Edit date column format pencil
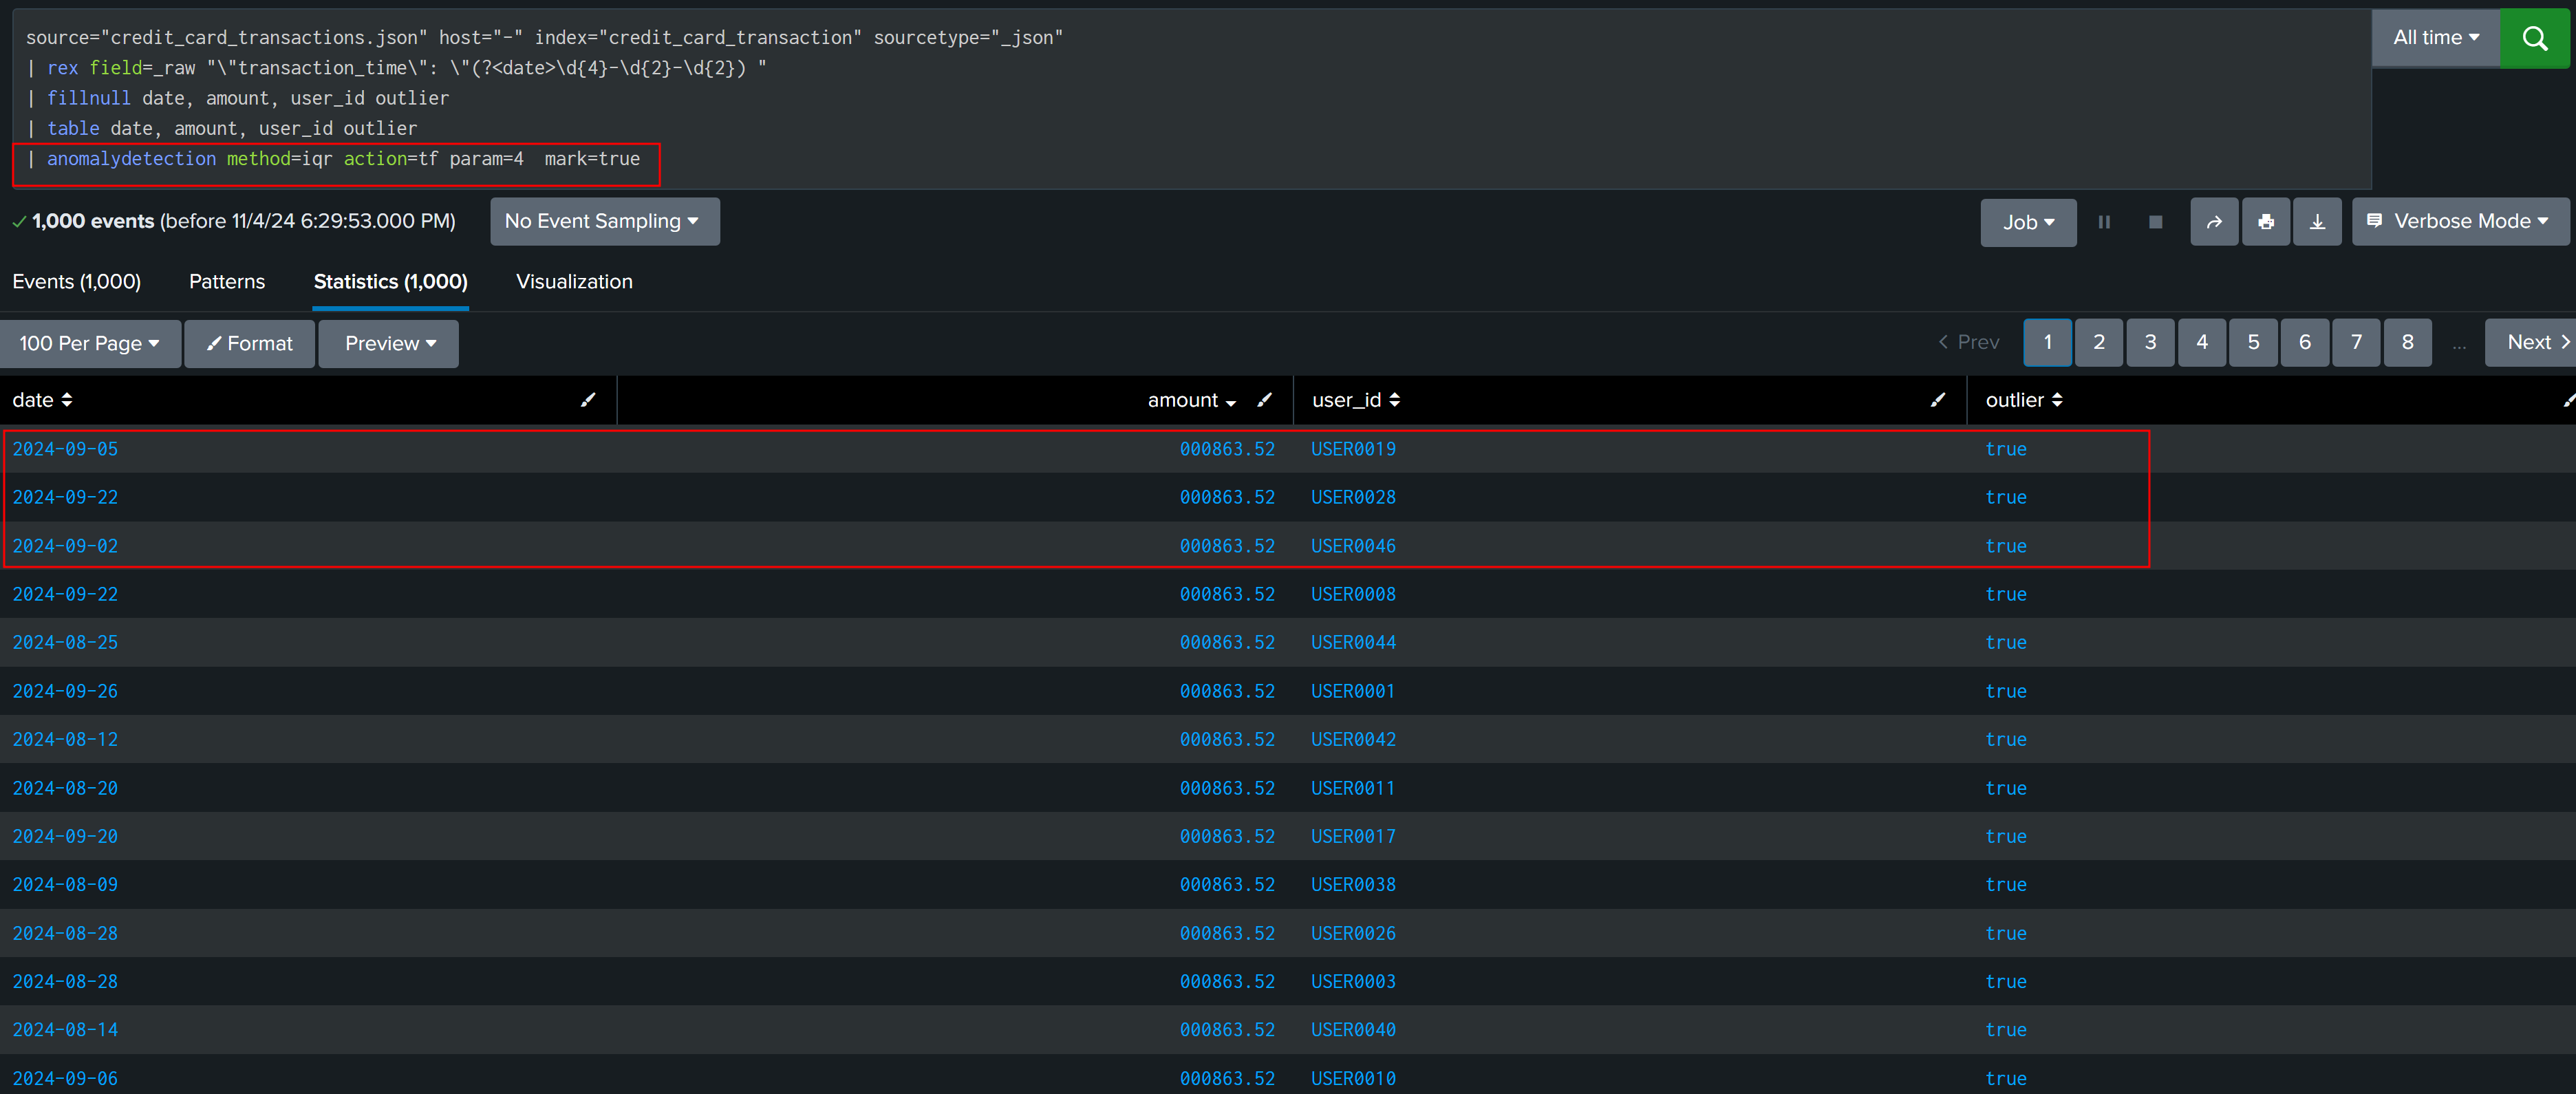The image size is (2576, 1094). (x=588, y=400)
